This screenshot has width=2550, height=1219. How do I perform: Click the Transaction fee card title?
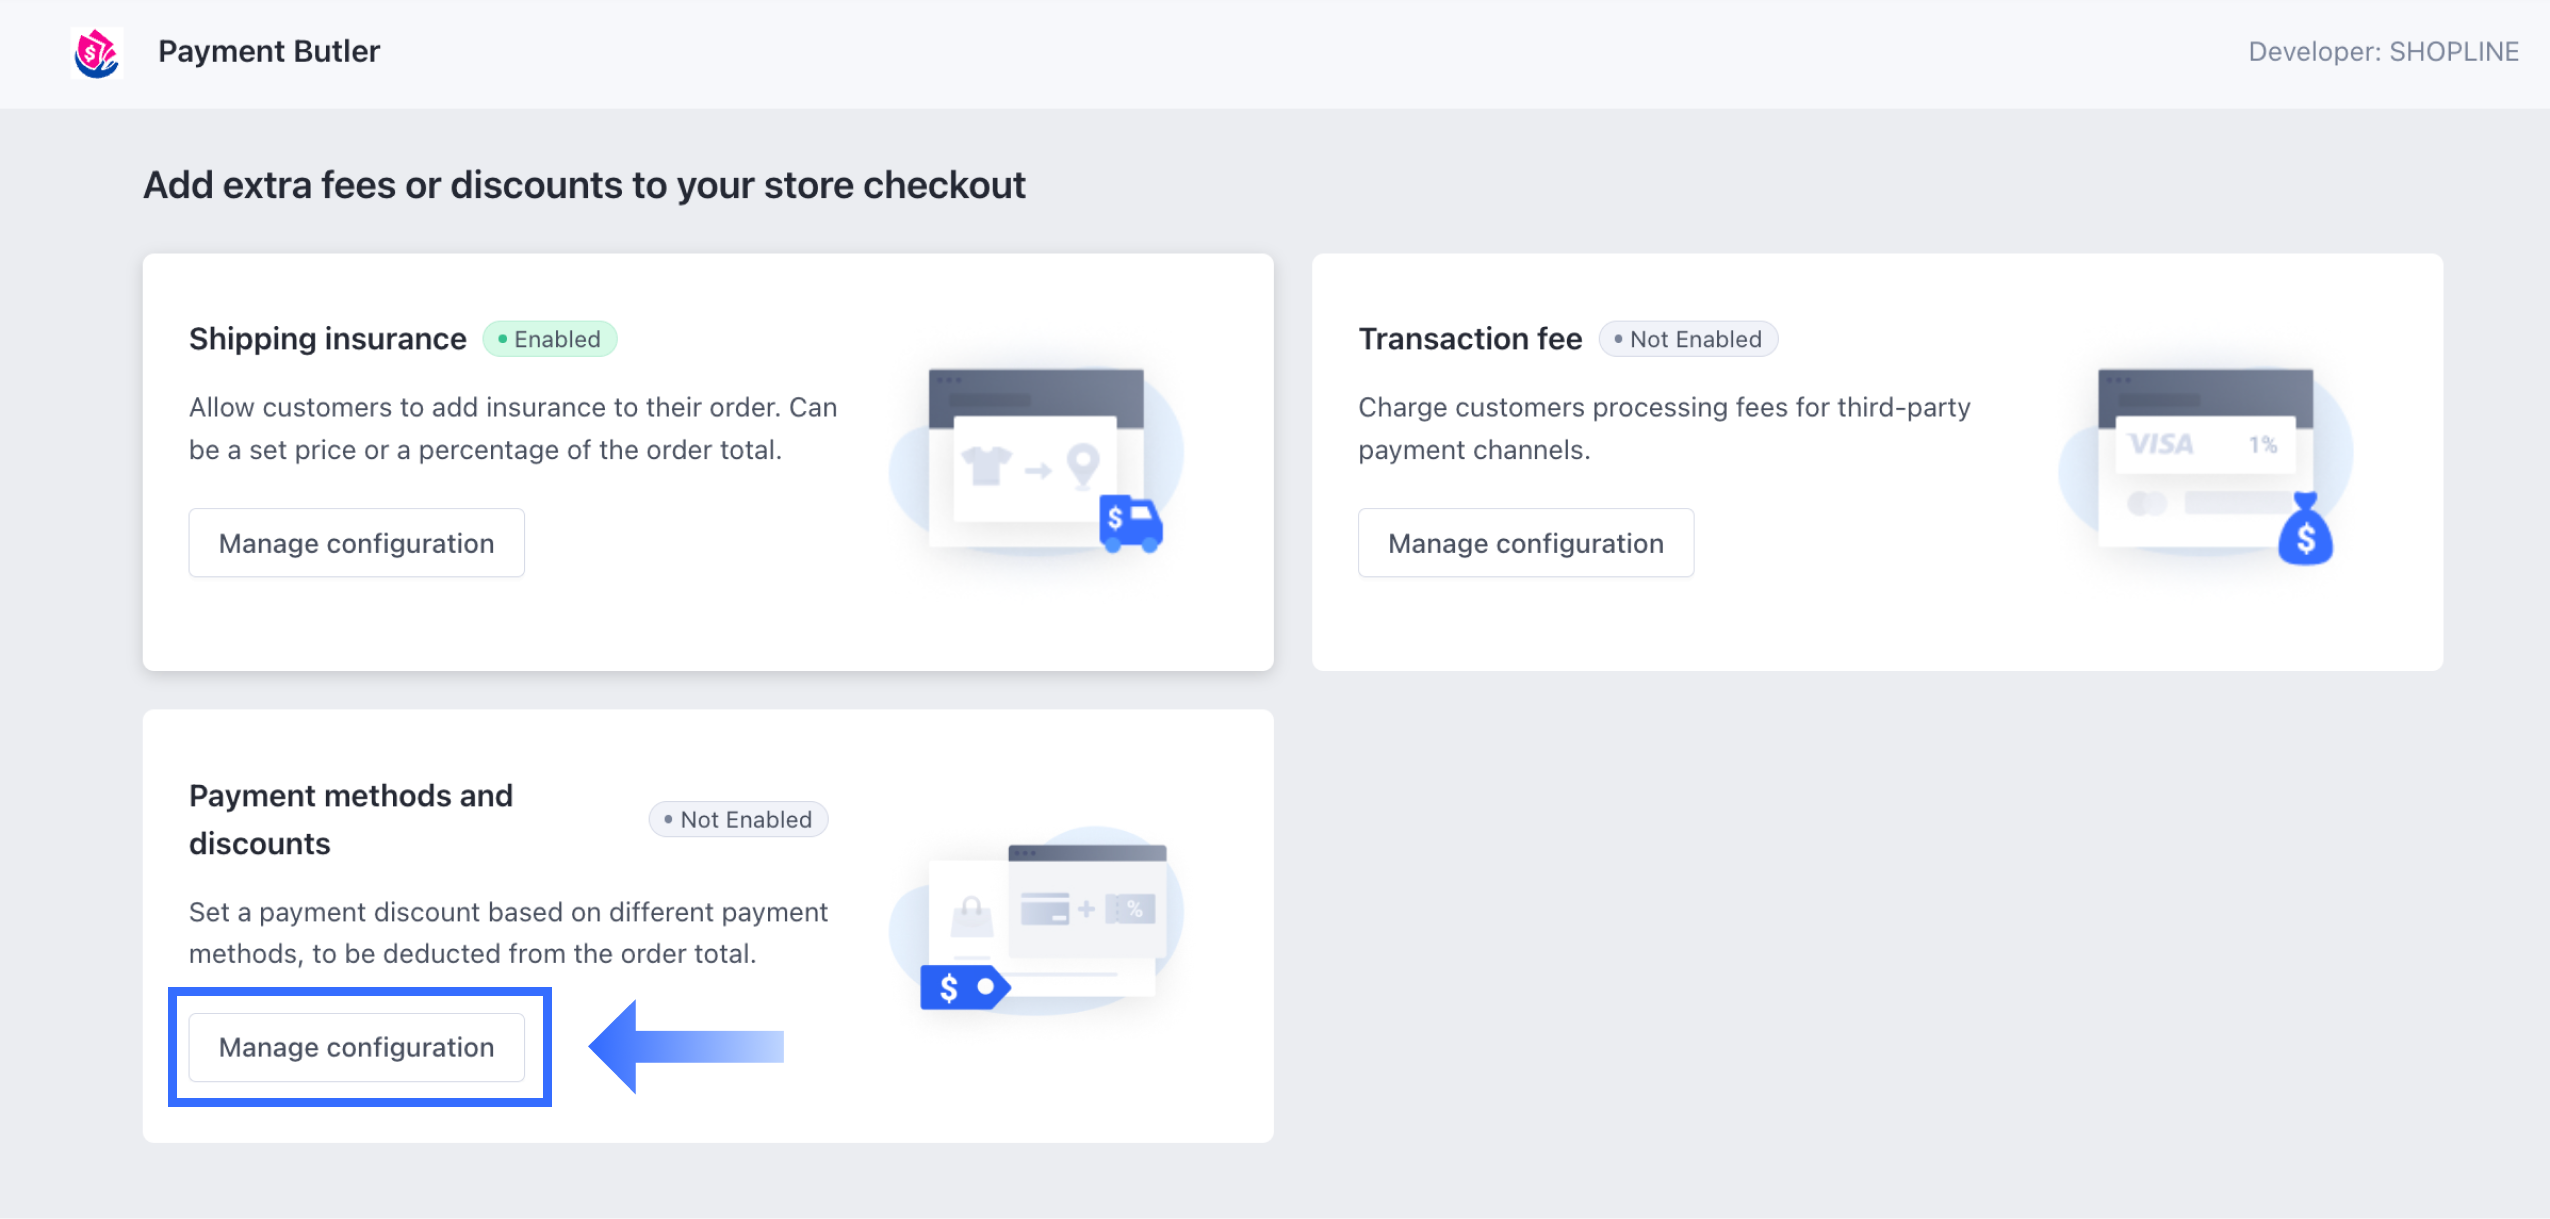pyautogui.click(x=1470, y=339)
